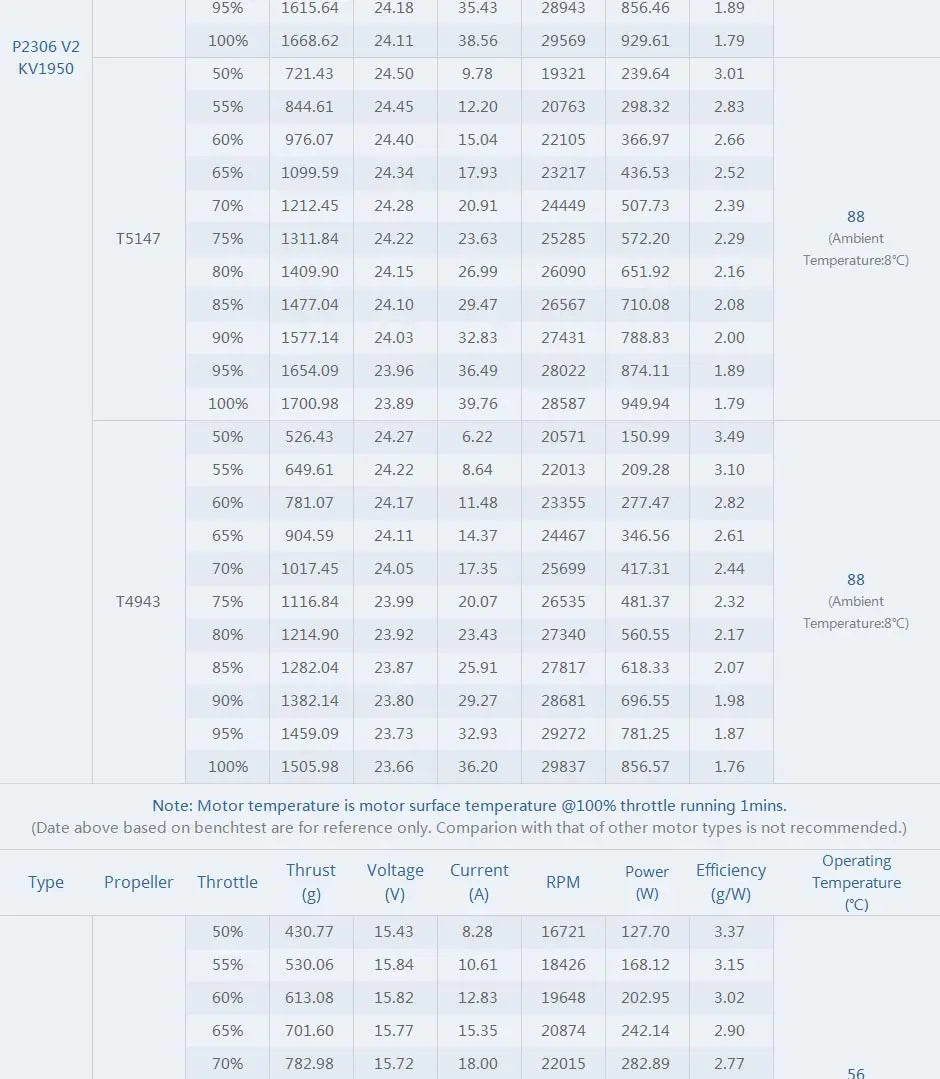Click the motor temperature note text
Screen dimensions: 940x1079
[469, 805]
